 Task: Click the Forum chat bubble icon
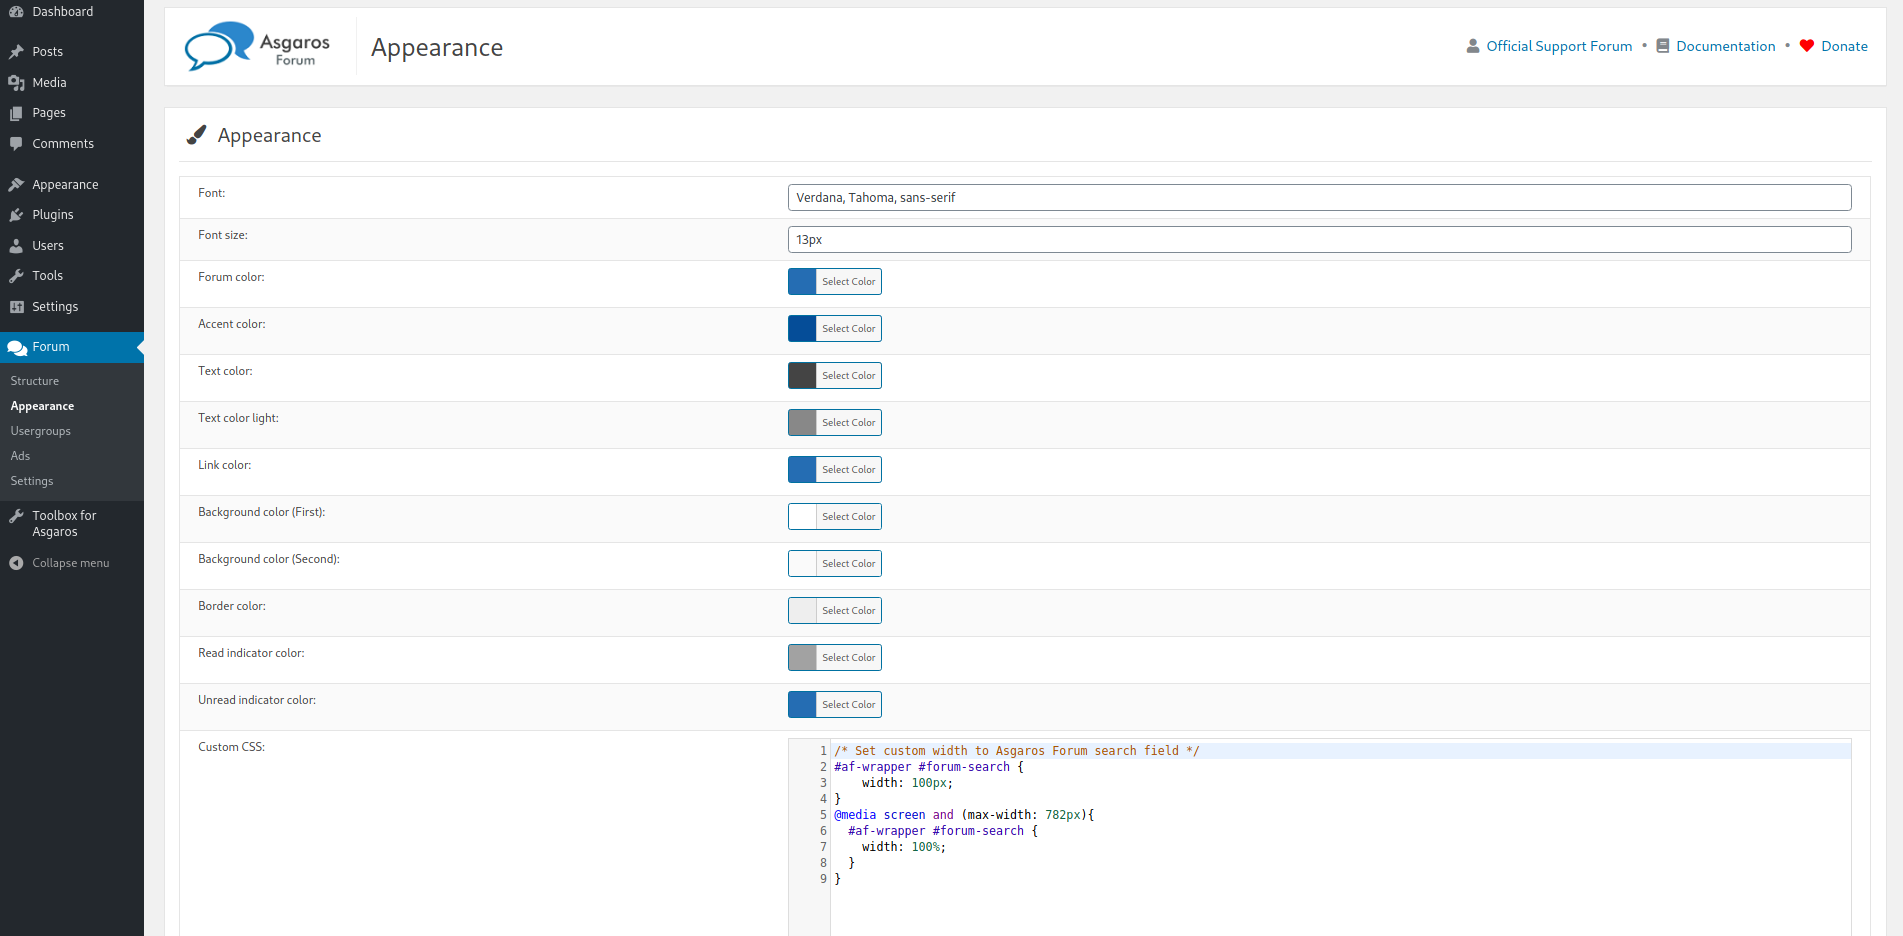(x=17, y=346)
